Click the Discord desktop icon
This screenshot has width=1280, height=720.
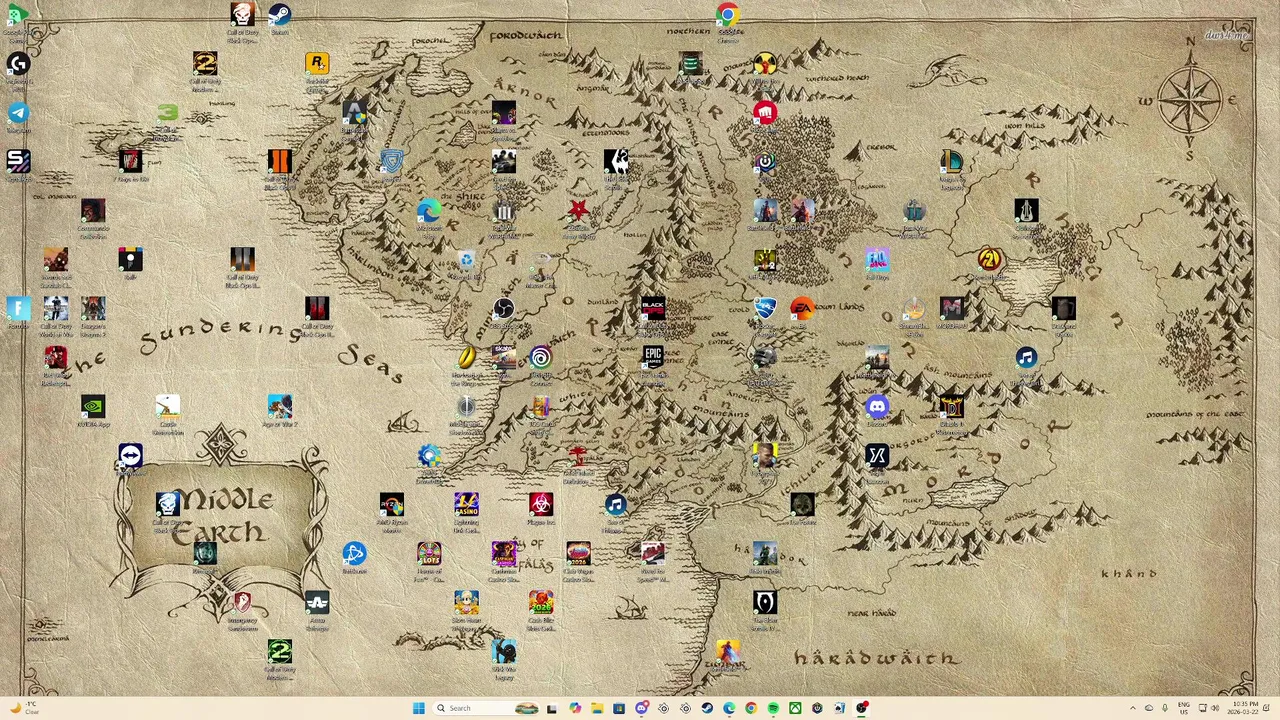coord(877,406)
